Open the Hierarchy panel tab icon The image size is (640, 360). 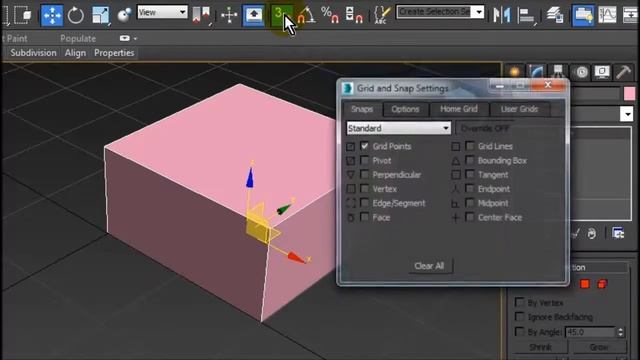(x=558, y=72)
